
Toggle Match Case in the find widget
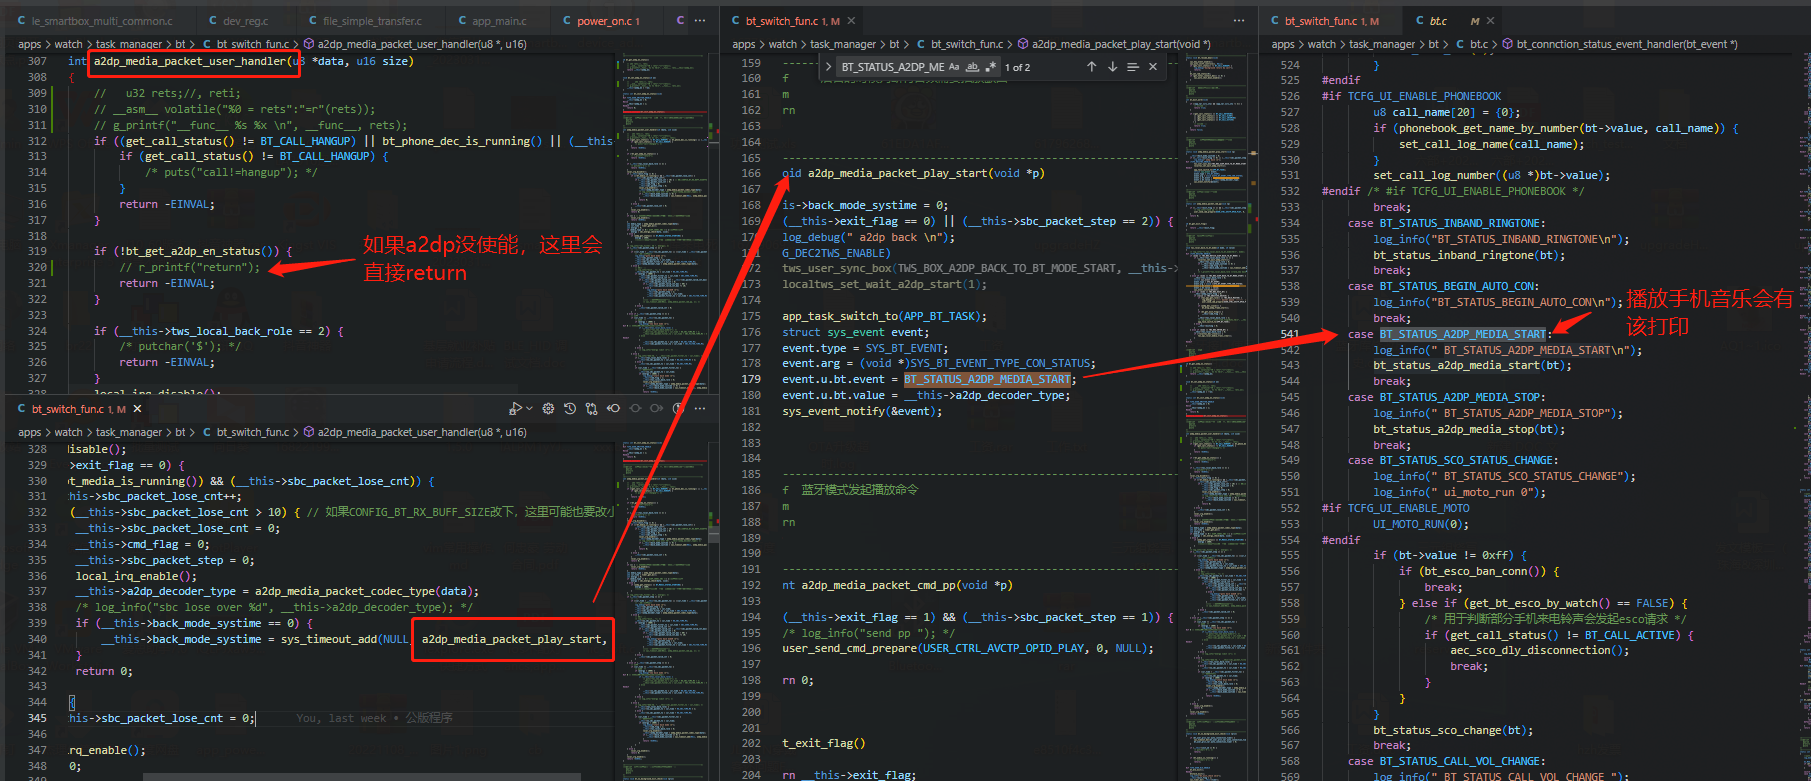(954, 67)
